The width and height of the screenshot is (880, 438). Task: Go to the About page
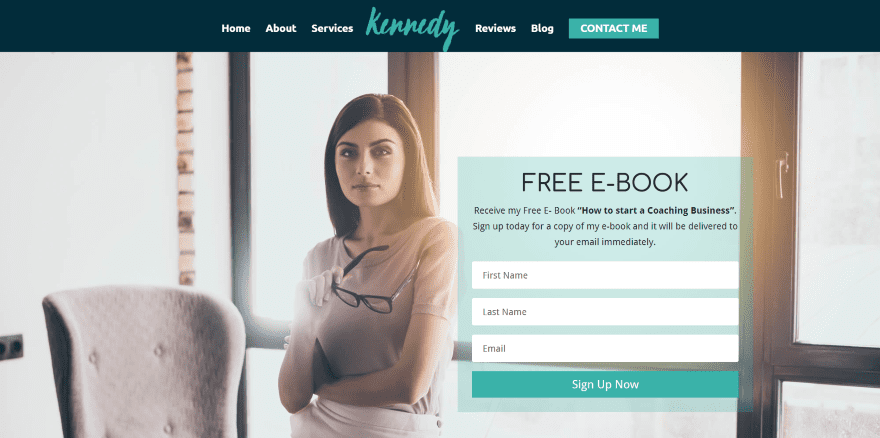click(281, 29)
